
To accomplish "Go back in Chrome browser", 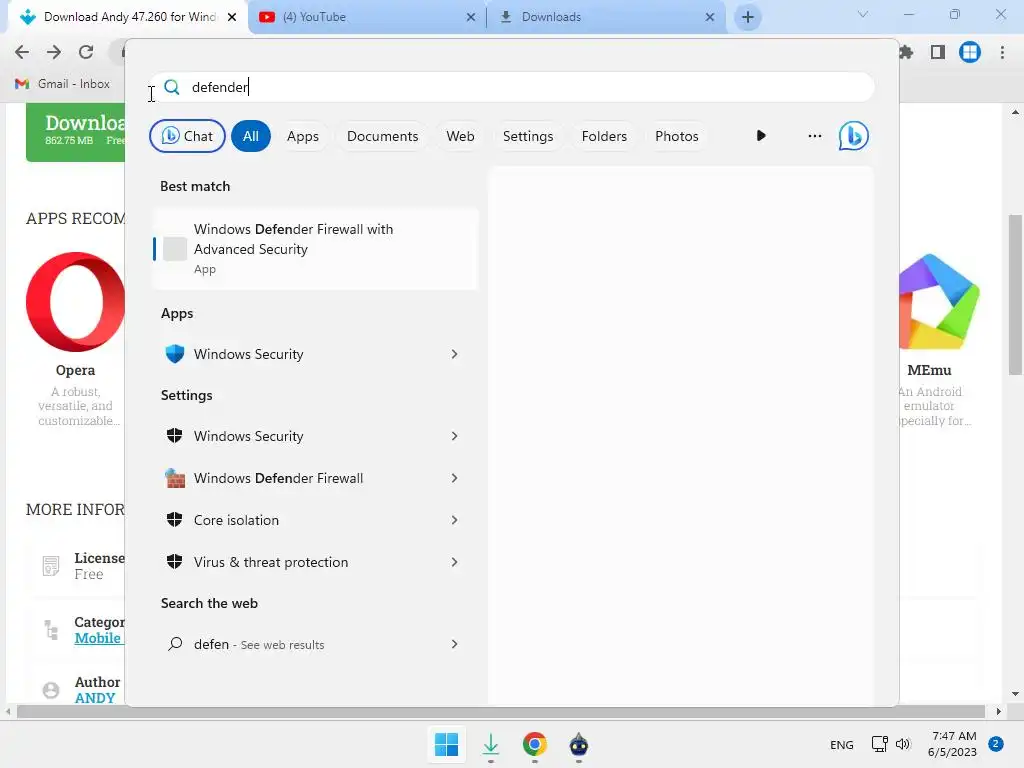I will pos(22,52).
